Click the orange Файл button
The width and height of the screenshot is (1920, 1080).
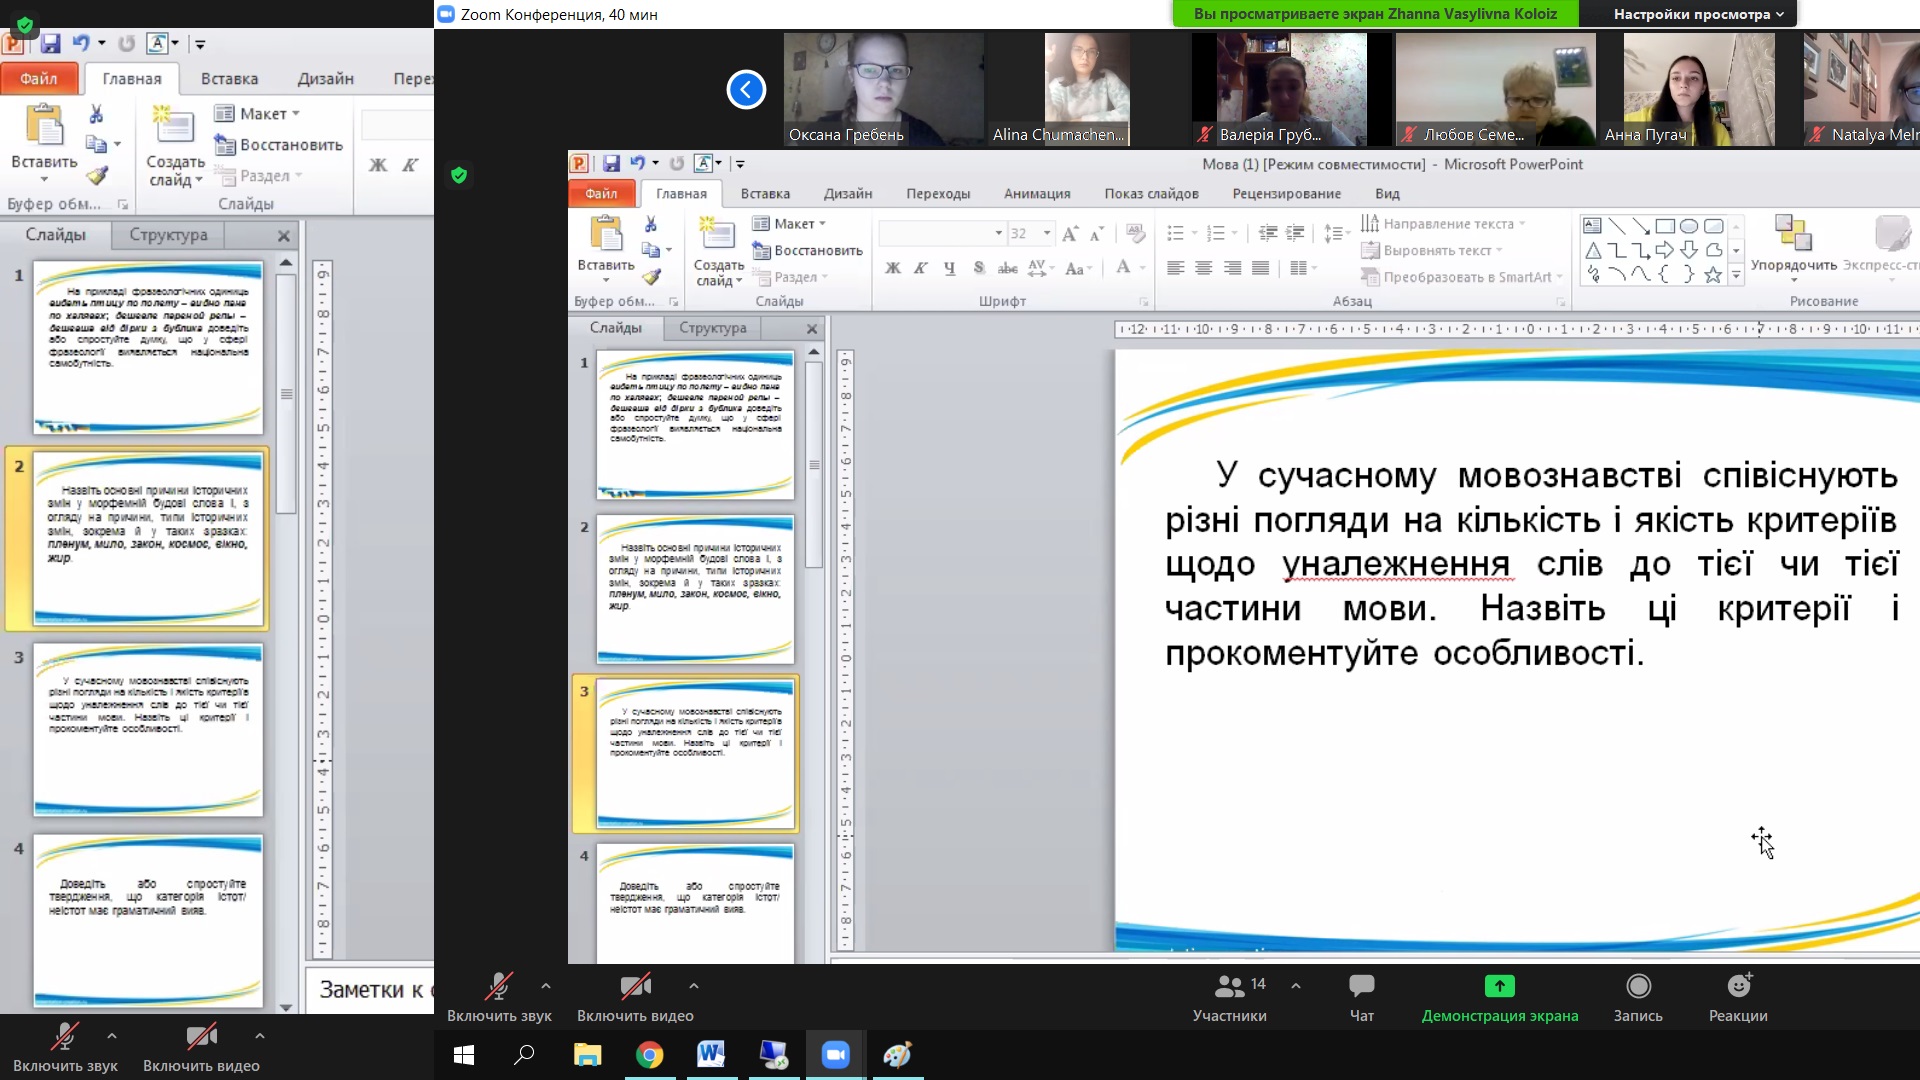pyautogui.click(x=39, y=79)
